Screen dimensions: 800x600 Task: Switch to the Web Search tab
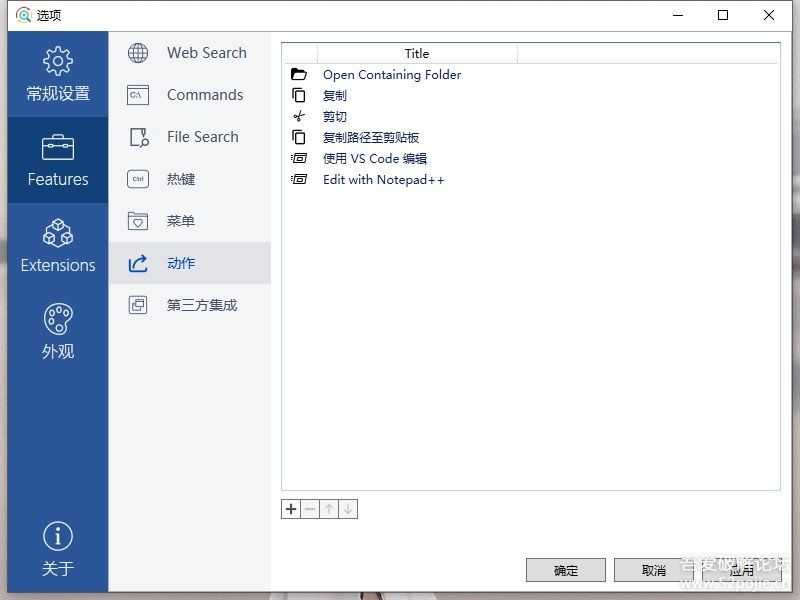tap(190, 53)
